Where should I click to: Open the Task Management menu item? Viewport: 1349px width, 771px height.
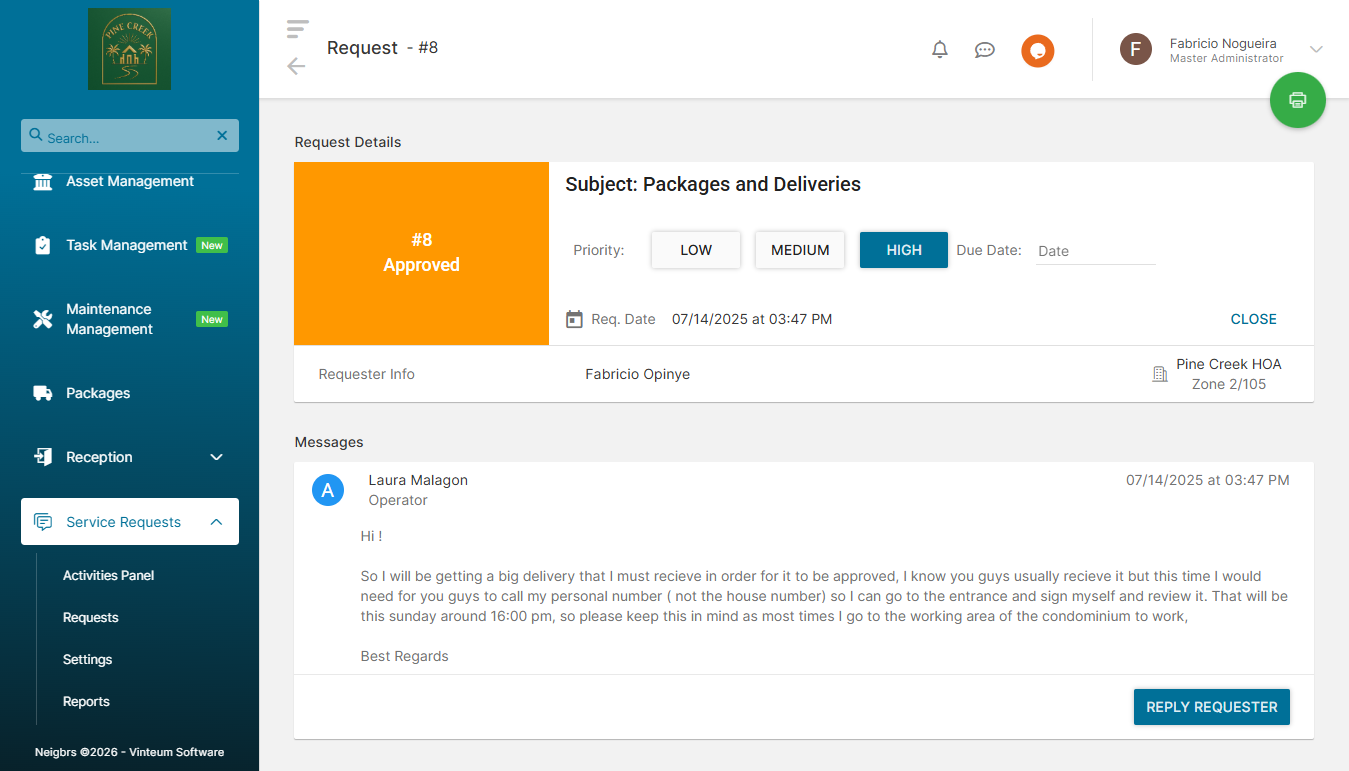coord(126,245)
